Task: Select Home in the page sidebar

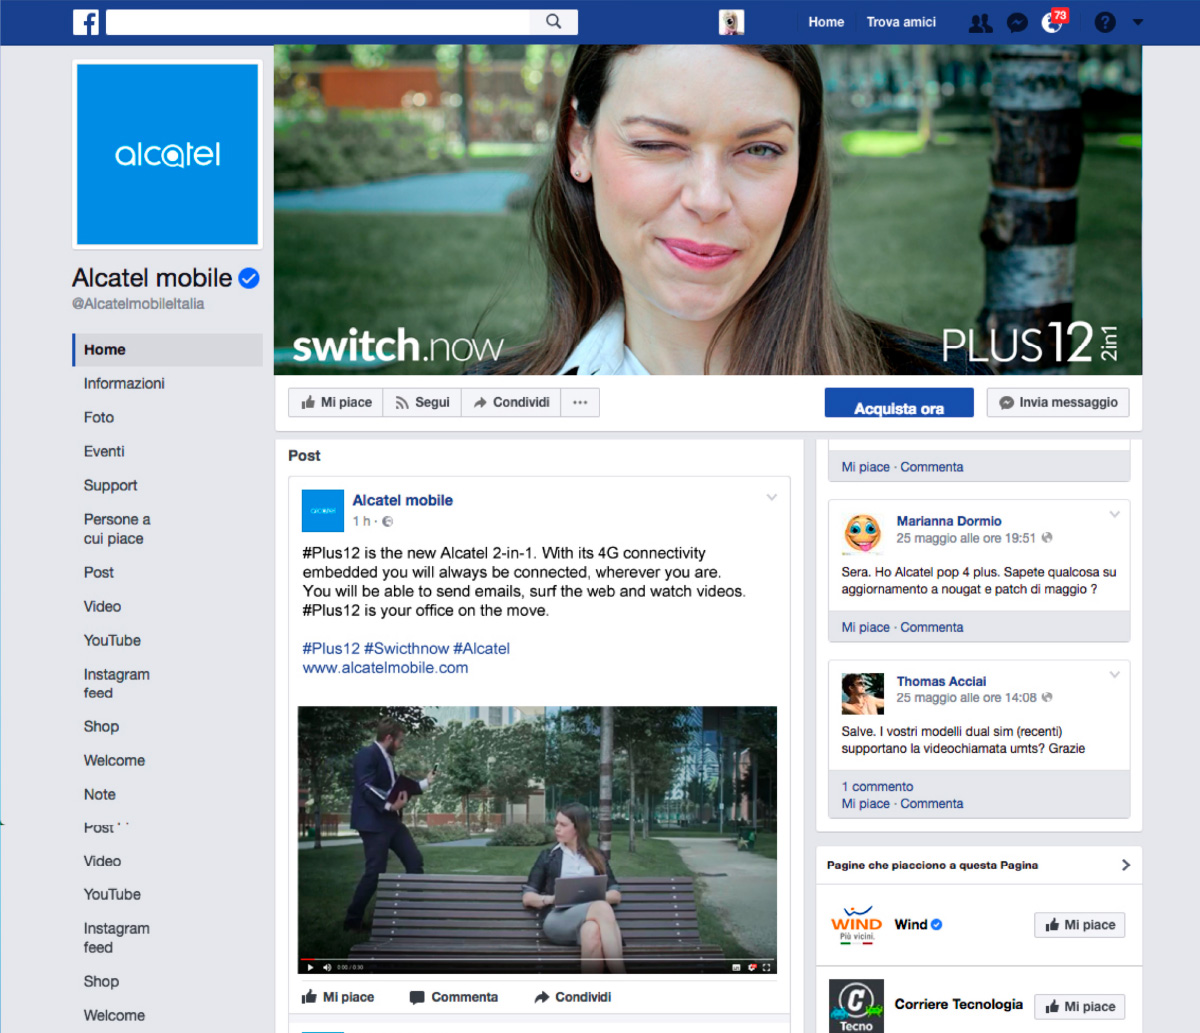Action: tap(167, 350)
